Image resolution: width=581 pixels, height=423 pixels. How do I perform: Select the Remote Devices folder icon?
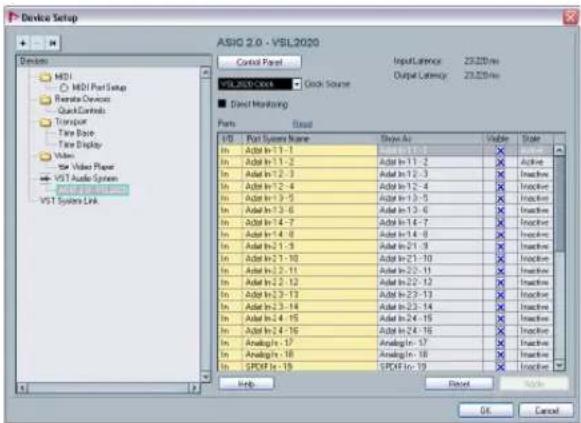coord(45,100)
